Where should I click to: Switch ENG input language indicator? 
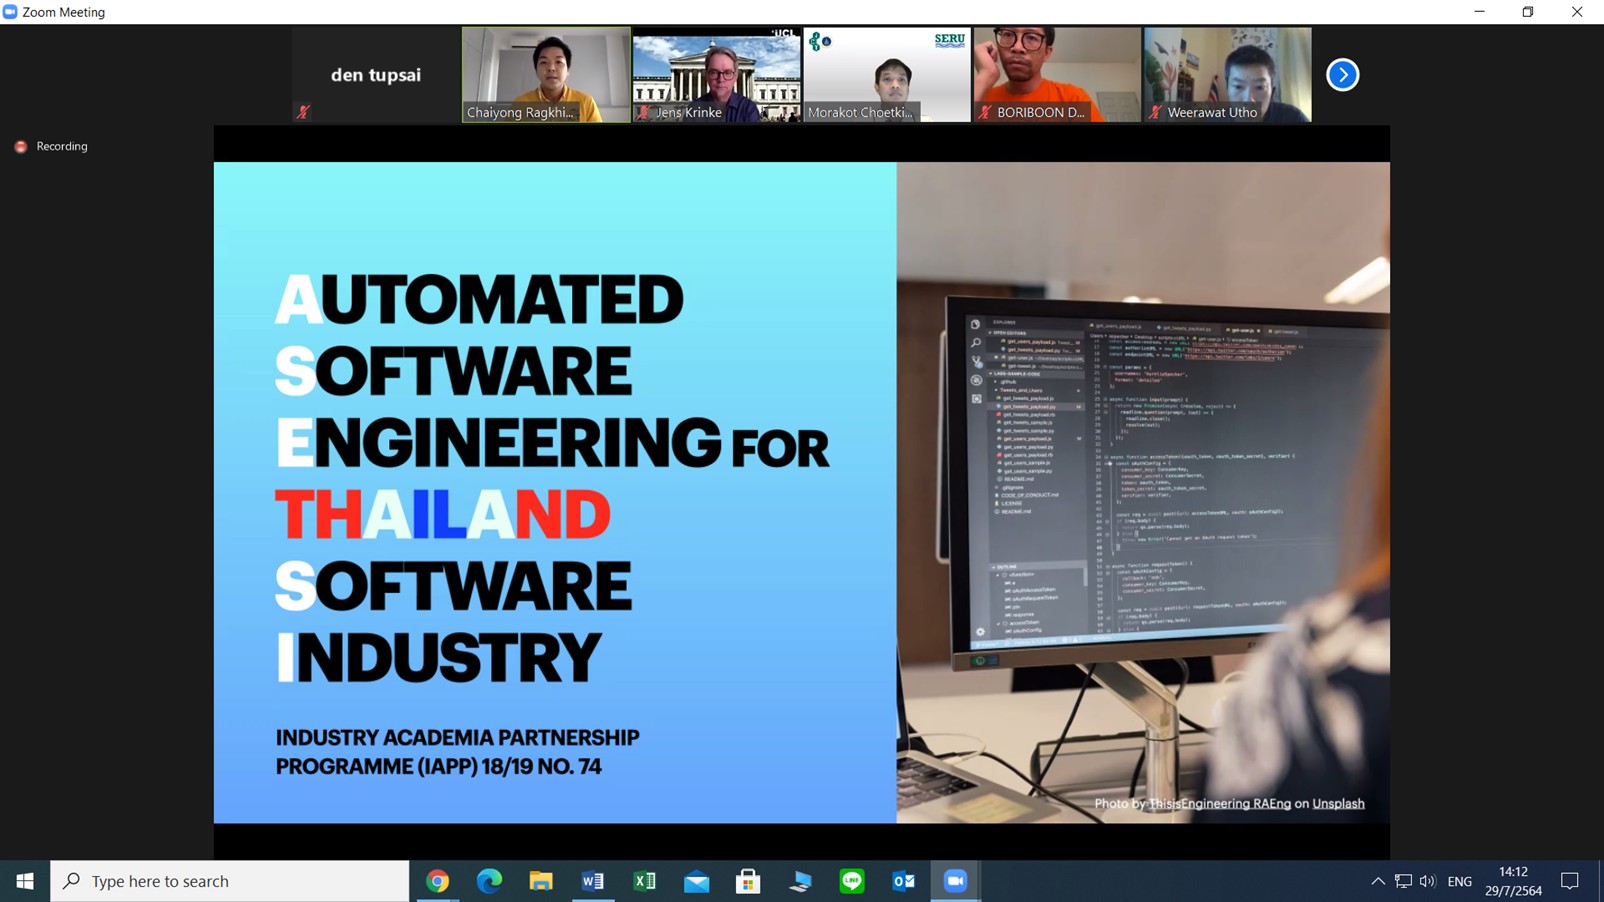click(x=1459, y=881)
